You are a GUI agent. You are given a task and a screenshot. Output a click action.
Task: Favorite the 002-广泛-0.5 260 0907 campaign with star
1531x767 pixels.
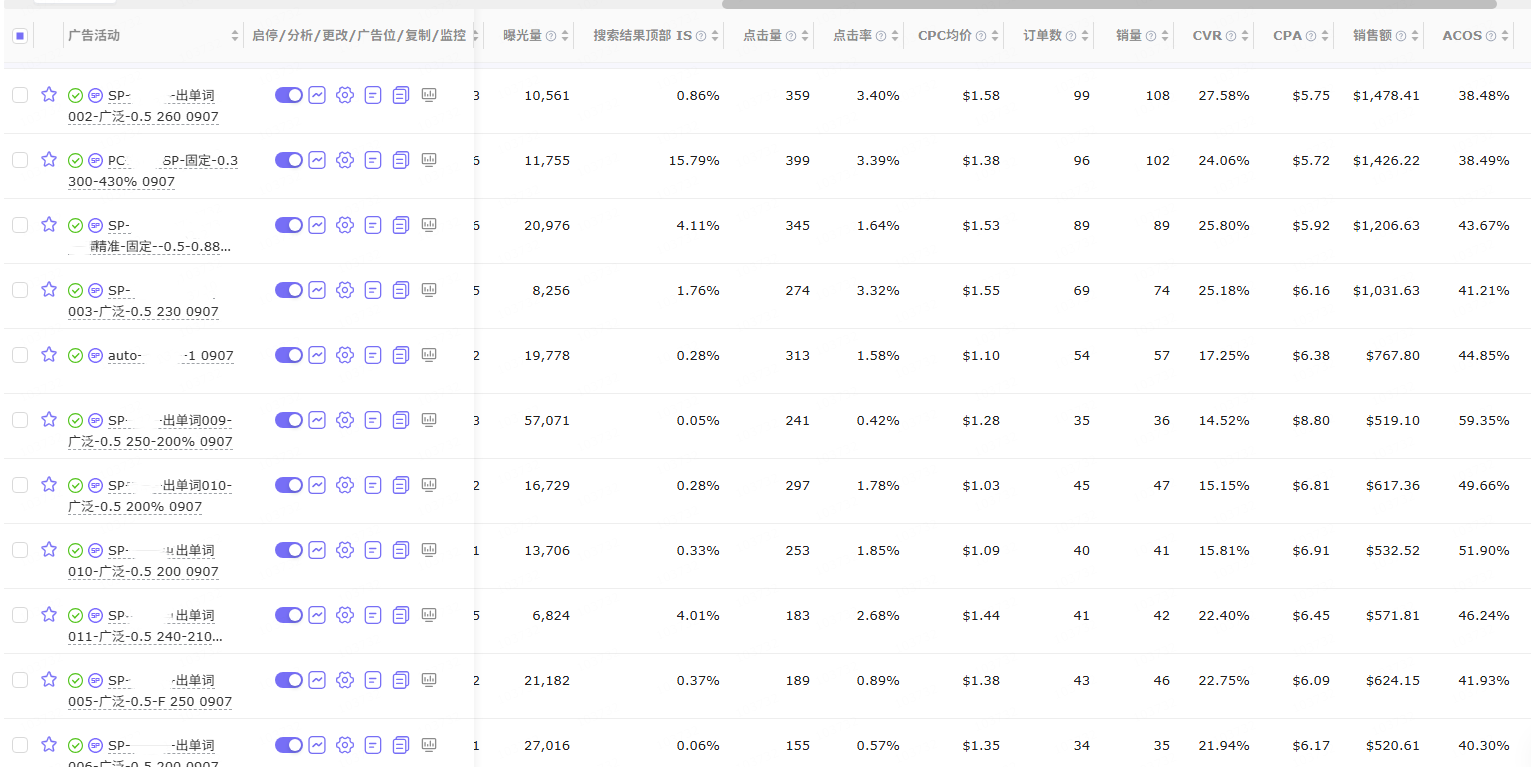coord(48,95)
